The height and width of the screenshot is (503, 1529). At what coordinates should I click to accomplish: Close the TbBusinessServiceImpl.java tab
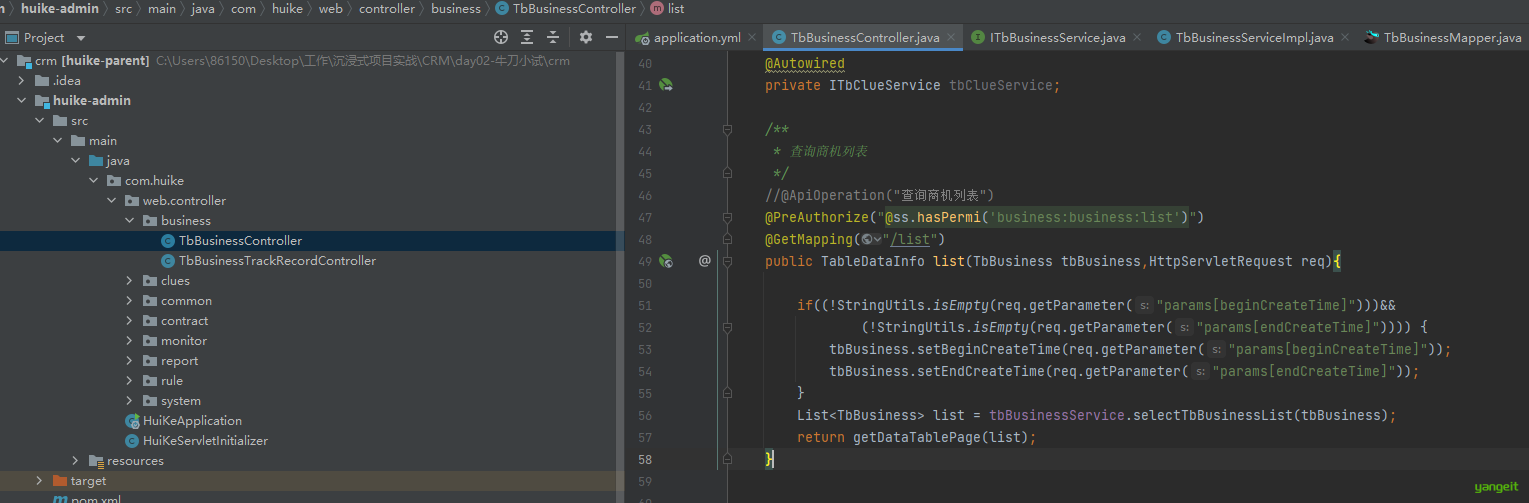pyautogui.click(x=1345, y=38)
